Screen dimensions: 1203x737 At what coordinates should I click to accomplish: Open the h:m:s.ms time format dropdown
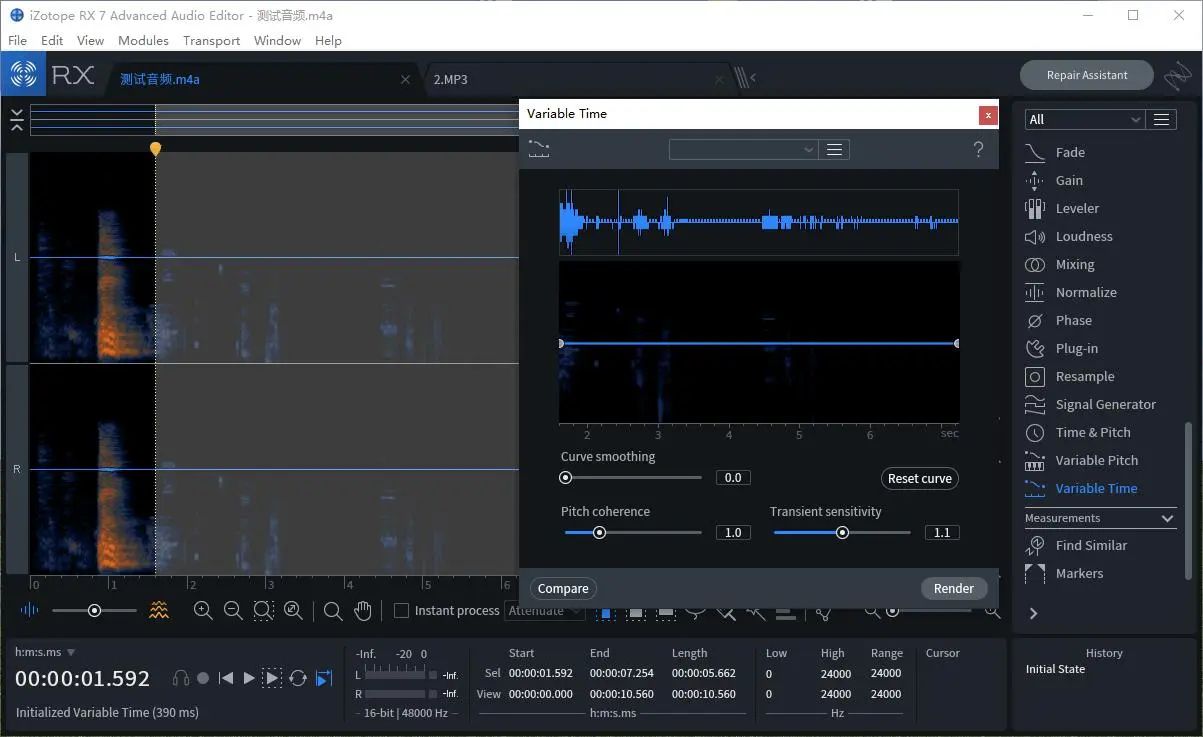click(x=45, y=652)
